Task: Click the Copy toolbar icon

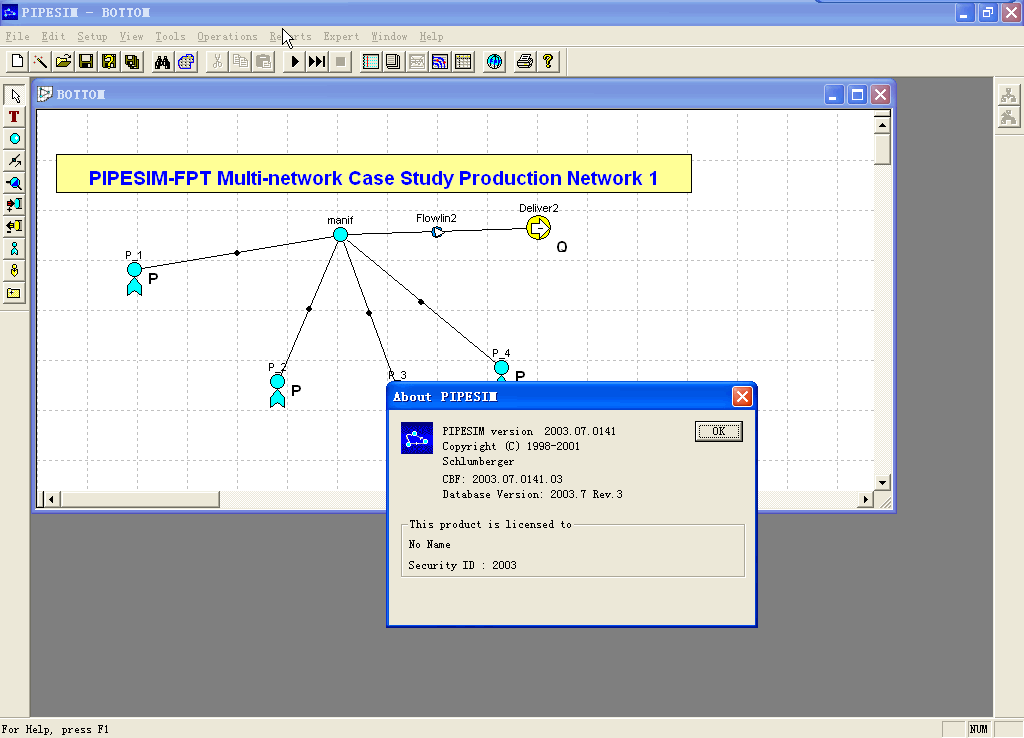Action: (240, 62)
